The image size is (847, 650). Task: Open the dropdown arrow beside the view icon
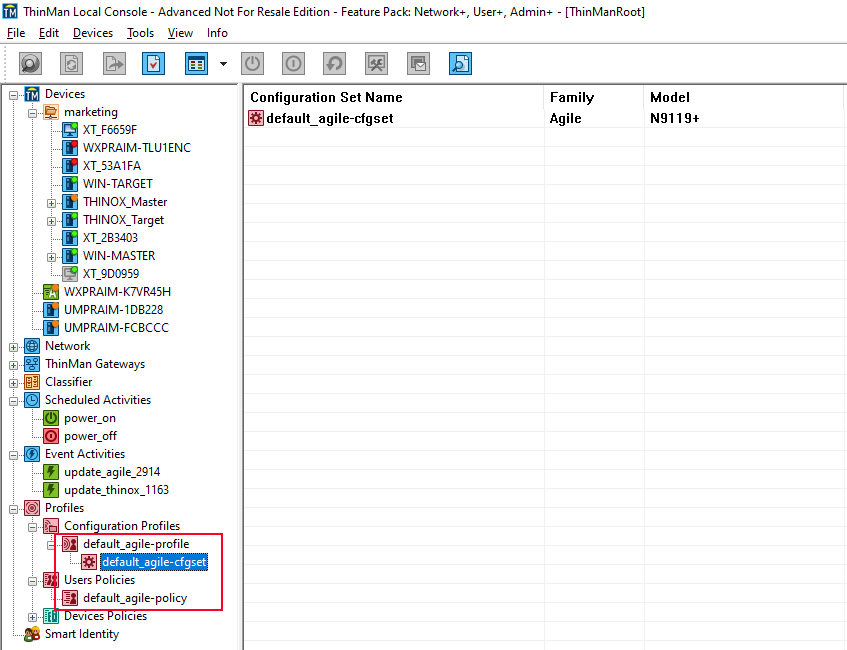(x=223, y=64)
